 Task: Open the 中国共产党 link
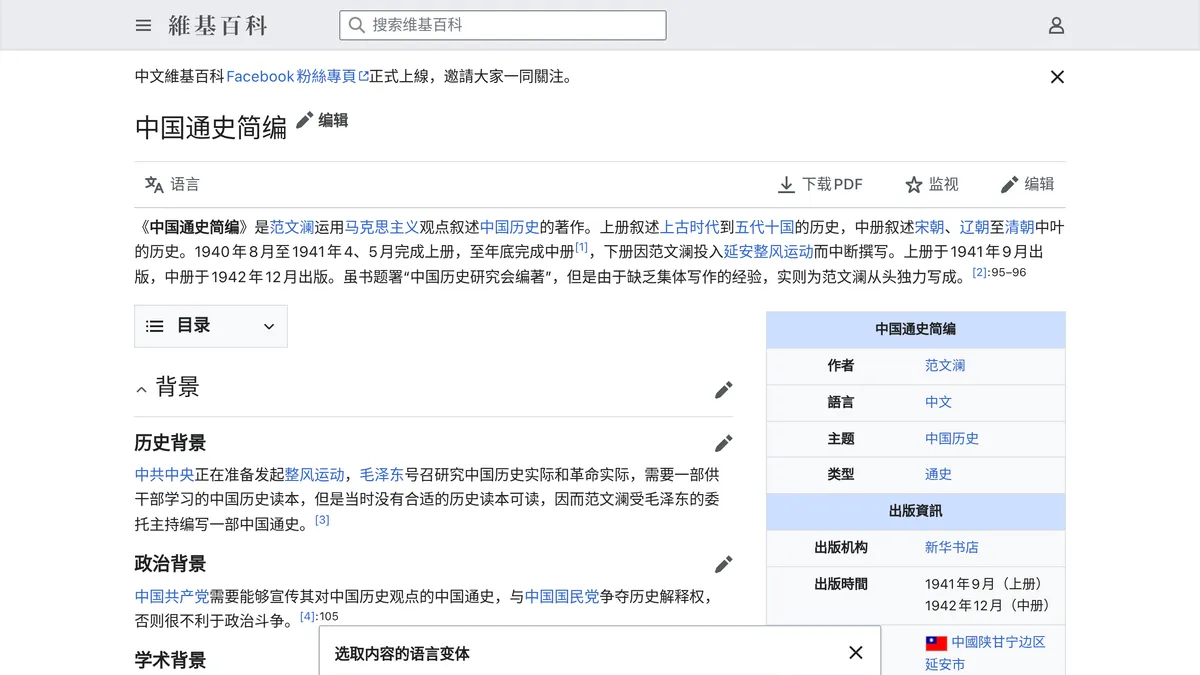click(x=172, y=596)
